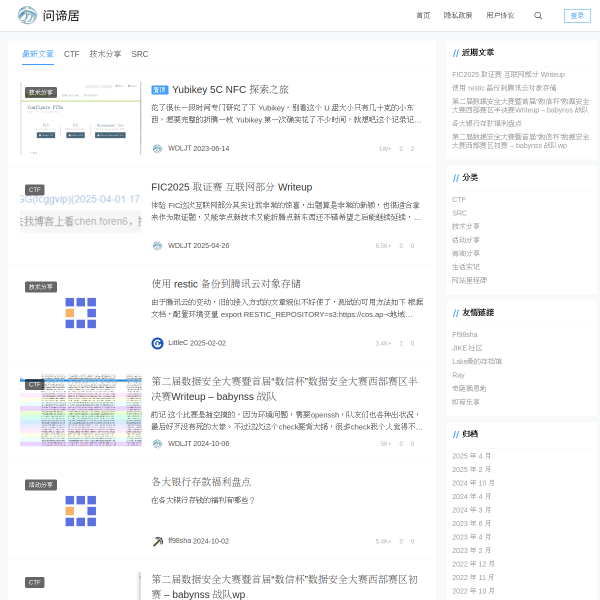Open 'FIC2025 取证赛 互联网部分 Writeup' article title
The width and height of the screenshot is (600, 600).
[x=231, y=186]
